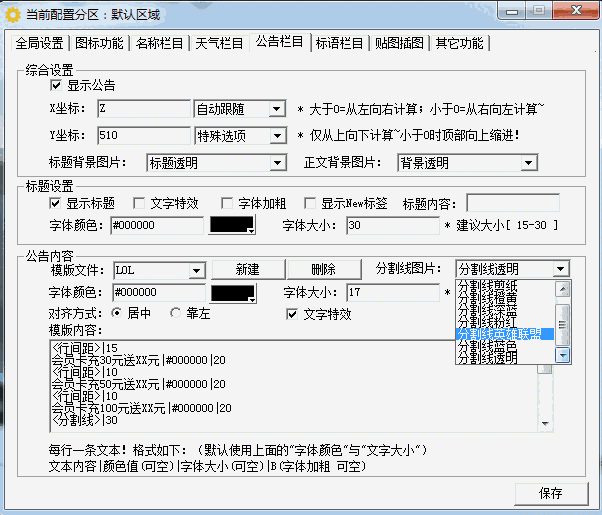
Task: Enable 文字特效 in the title settings
Action: (139, 203)
